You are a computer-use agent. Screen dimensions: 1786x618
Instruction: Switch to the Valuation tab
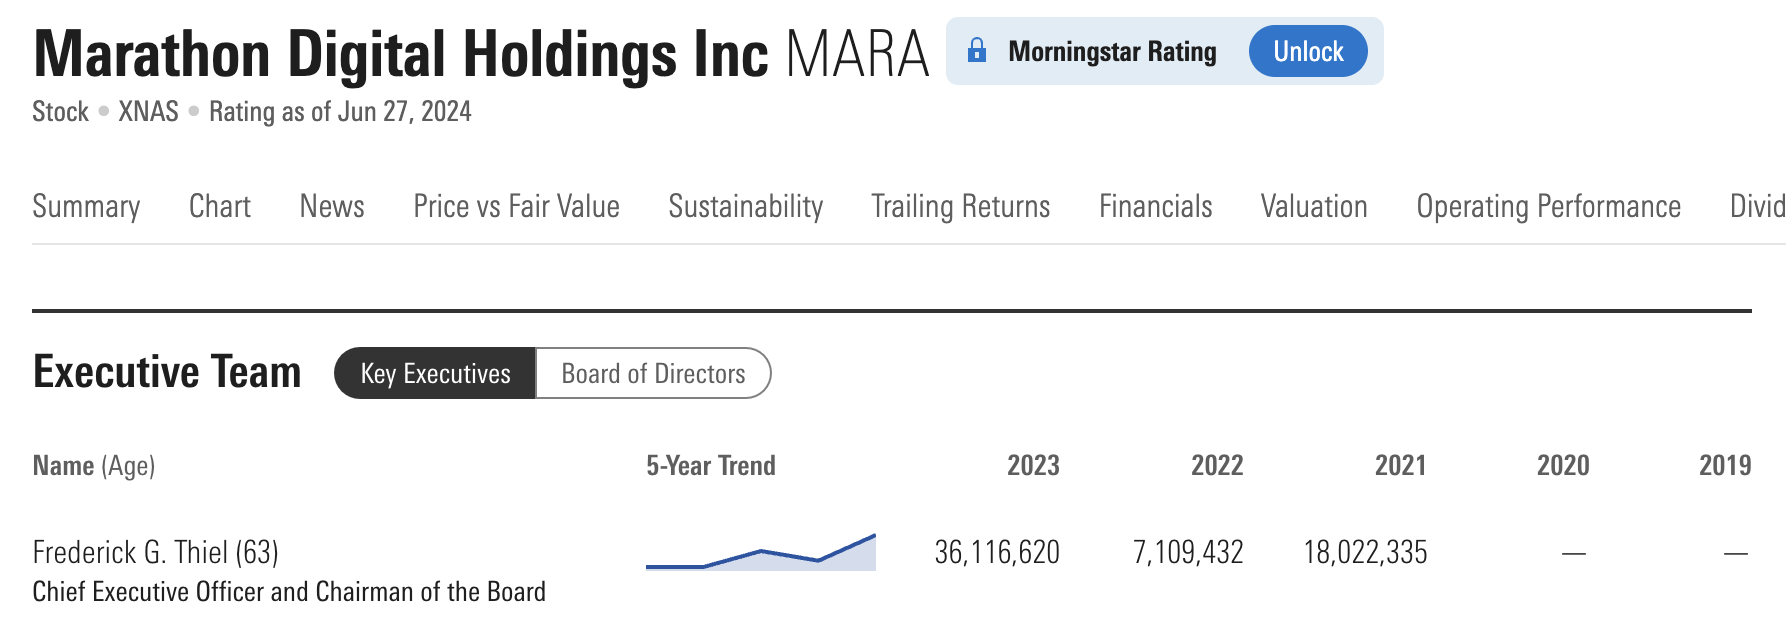pos(1313,207)
